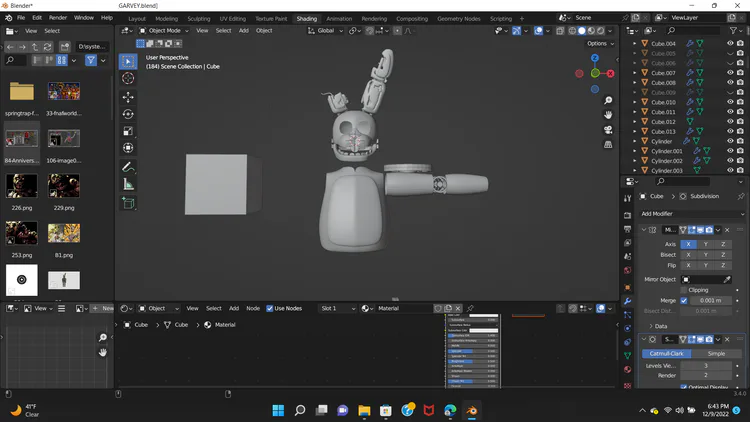Enable Mirror Flip Z
This screenshot has width=750, height=422.
click(x=723, y=266)
